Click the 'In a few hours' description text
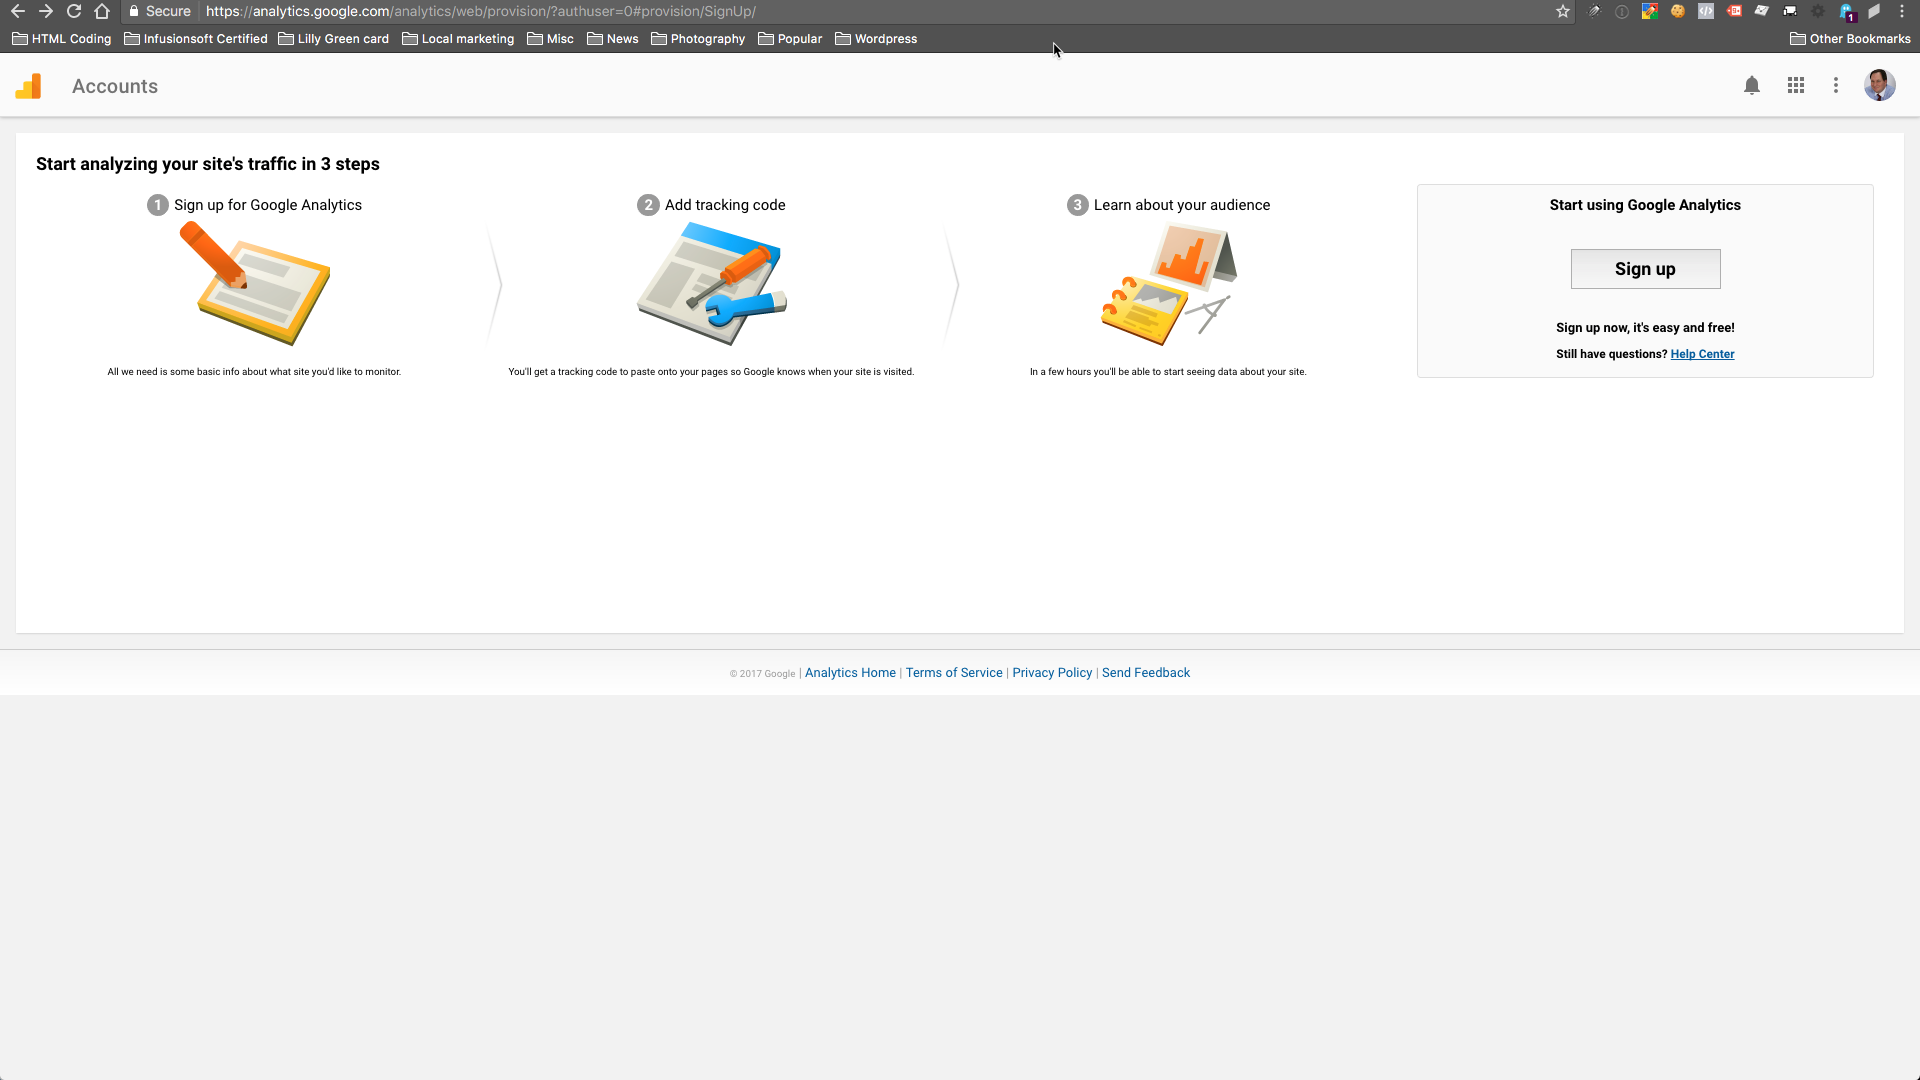 1168,372
